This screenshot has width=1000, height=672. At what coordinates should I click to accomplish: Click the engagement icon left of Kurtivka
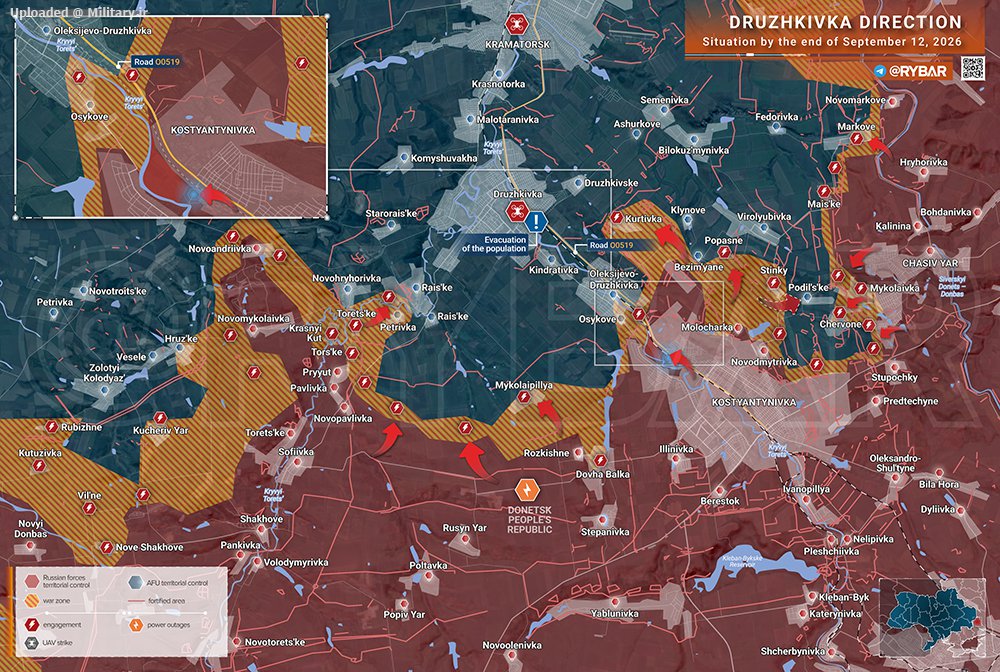click(x=616, y=217)
